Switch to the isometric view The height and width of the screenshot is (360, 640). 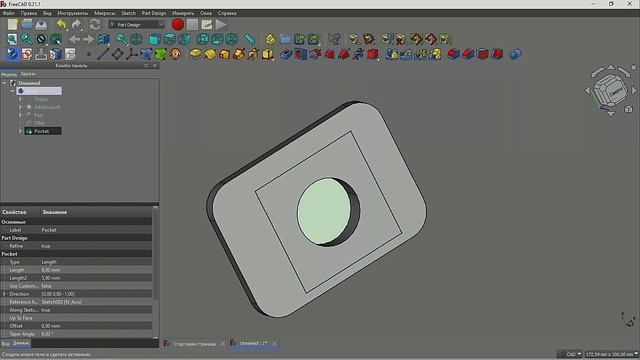(x=136, y=39)
